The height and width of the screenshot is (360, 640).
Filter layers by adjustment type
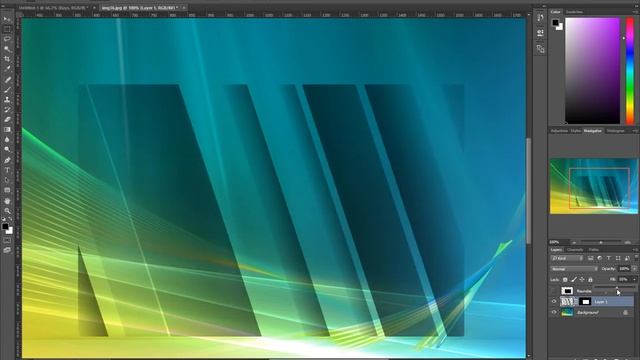(600, 258)
